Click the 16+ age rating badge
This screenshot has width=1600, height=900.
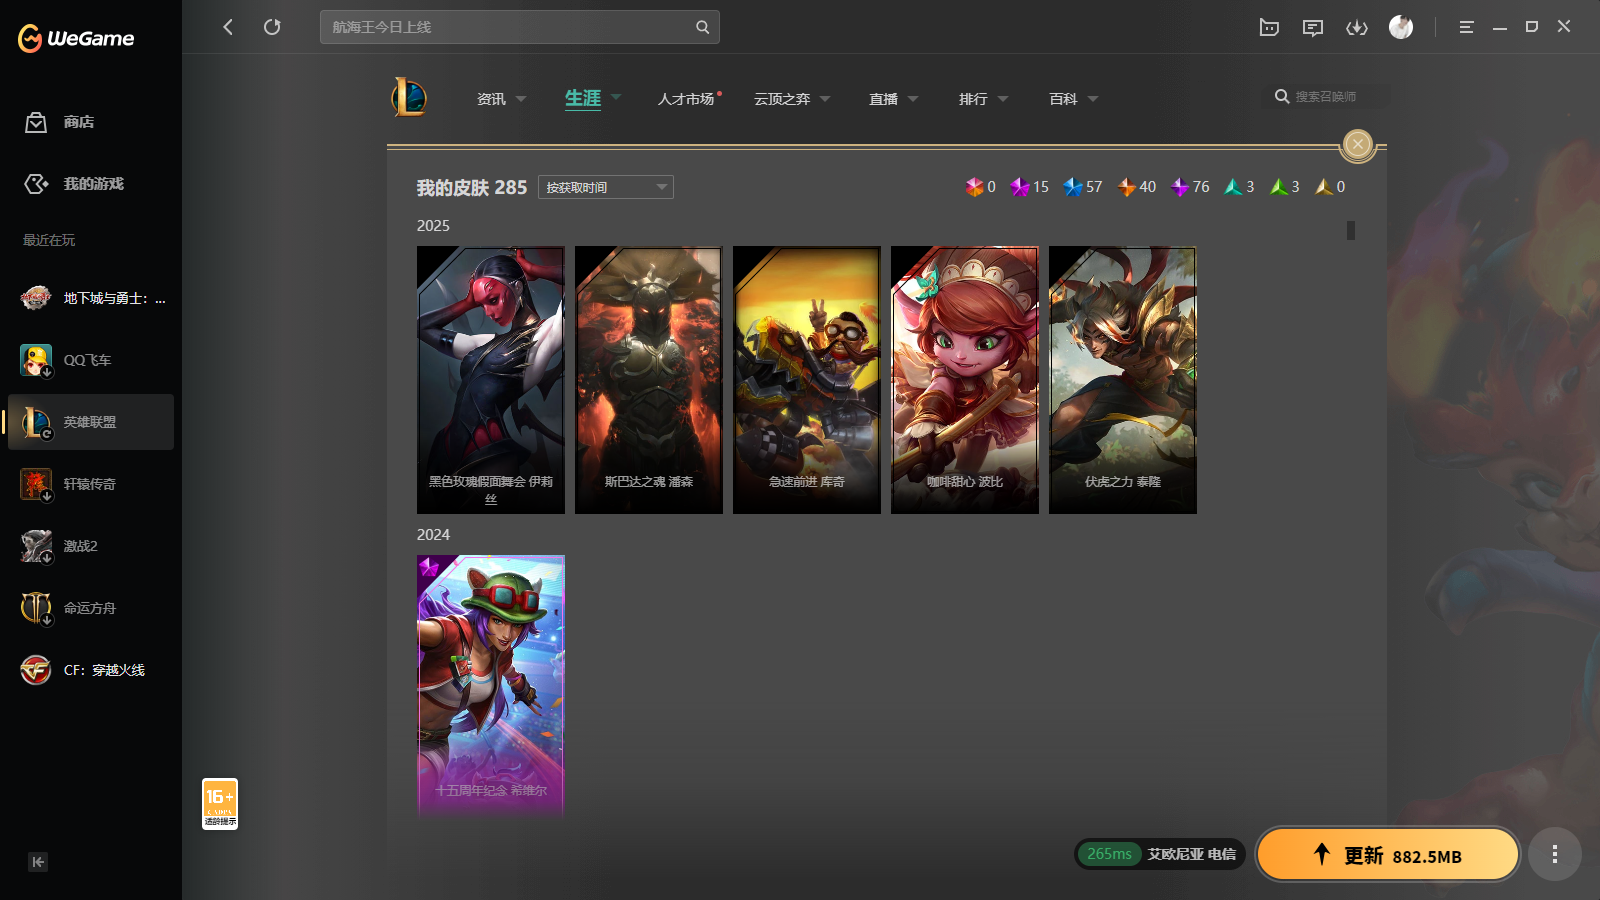220,804
